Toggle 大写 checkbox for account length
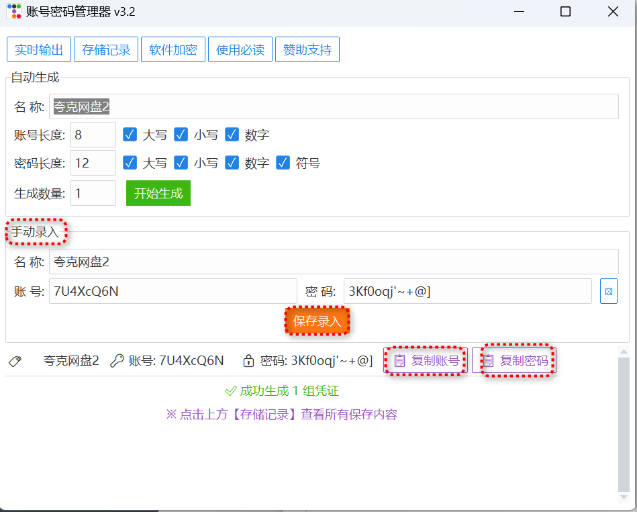 130,134
